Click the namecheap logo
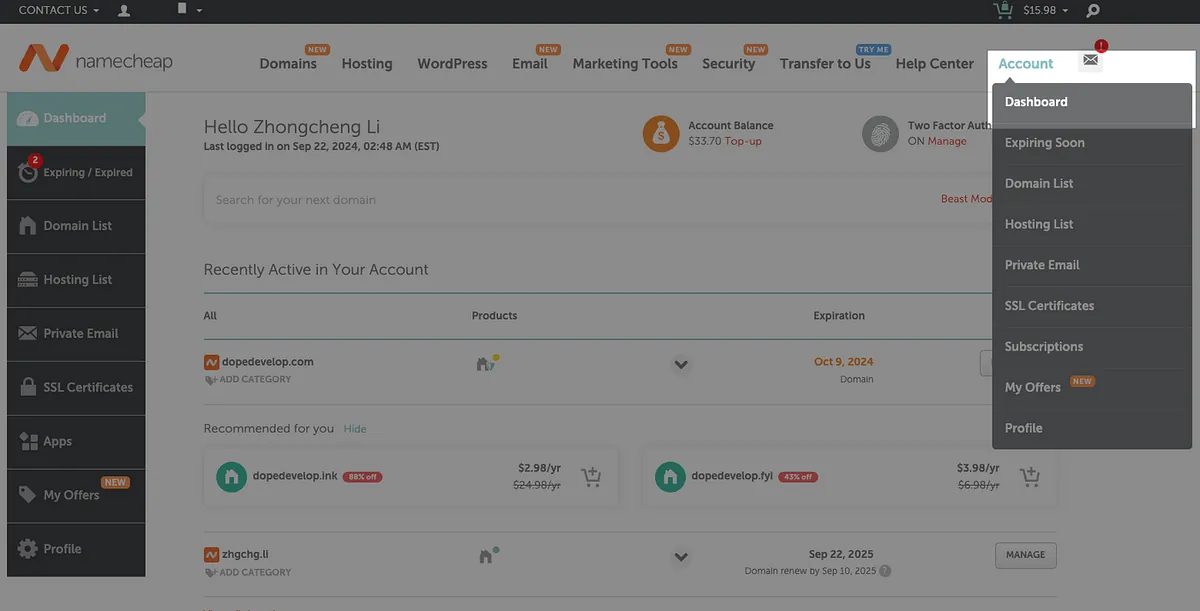This screenshot has width=1200, height=611. click(x=95, y=60)
